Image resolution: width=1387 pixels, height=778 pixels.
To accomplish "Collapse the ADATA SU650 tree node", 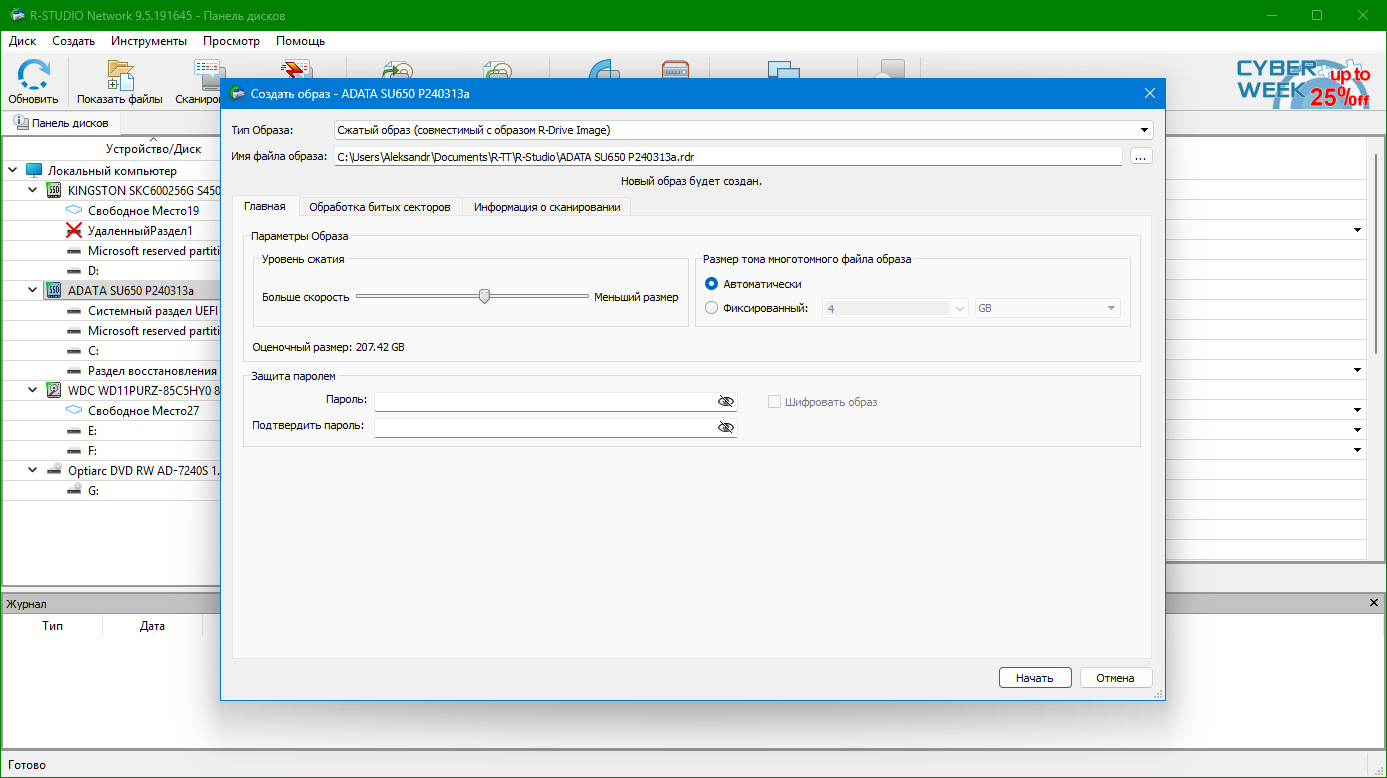I will tap(32, 291).
